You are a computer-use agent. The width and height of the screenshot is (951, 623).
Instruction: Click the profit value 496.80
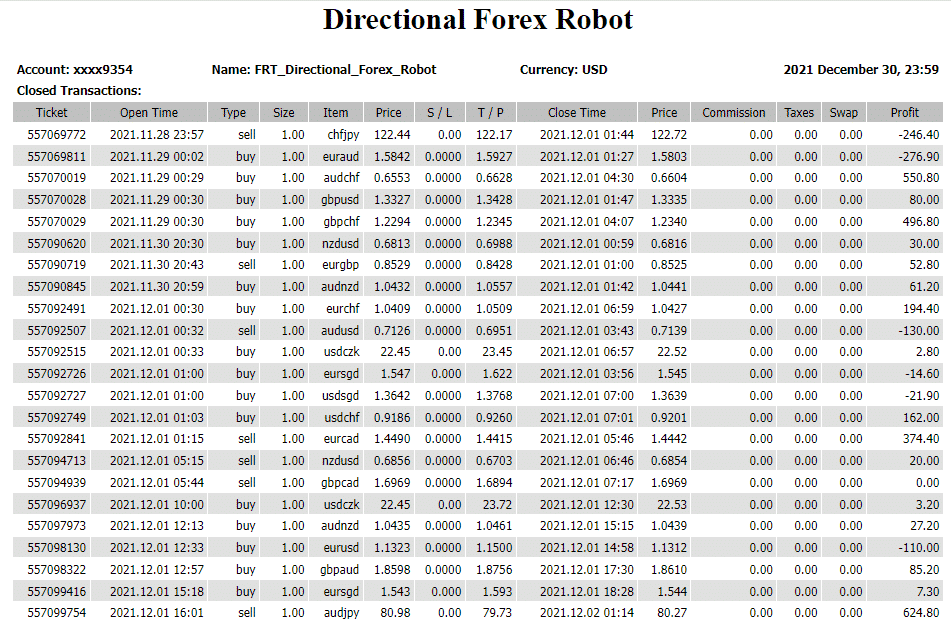(921, 221)
